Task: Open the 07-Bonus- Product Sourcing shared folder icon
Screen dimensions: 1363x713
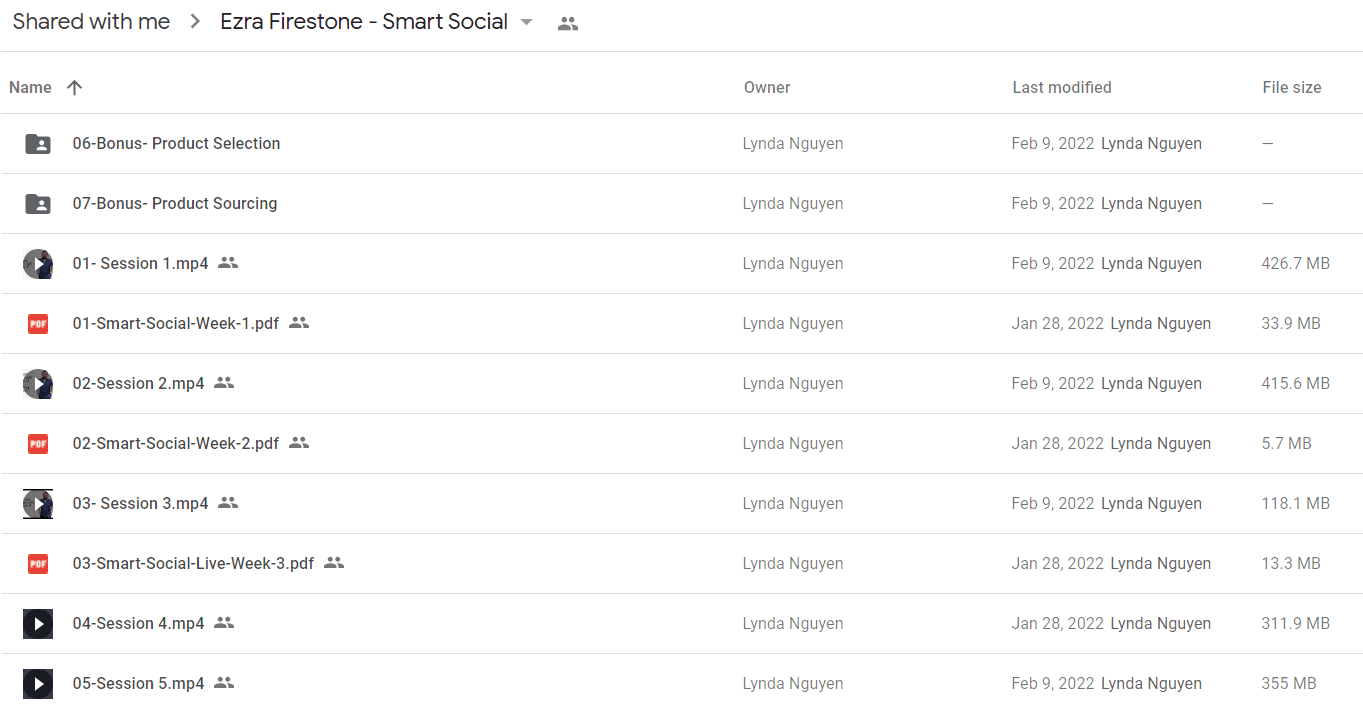Action: click(x=38, y=204)
